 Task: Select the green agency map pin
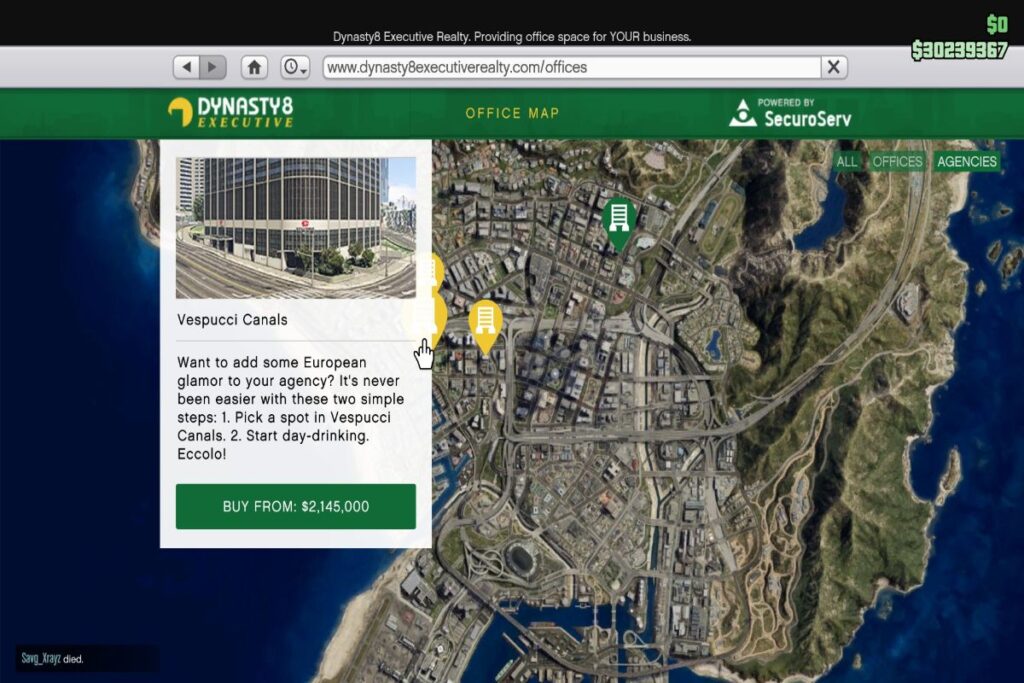pyautogui.click(x=618, y=223)
